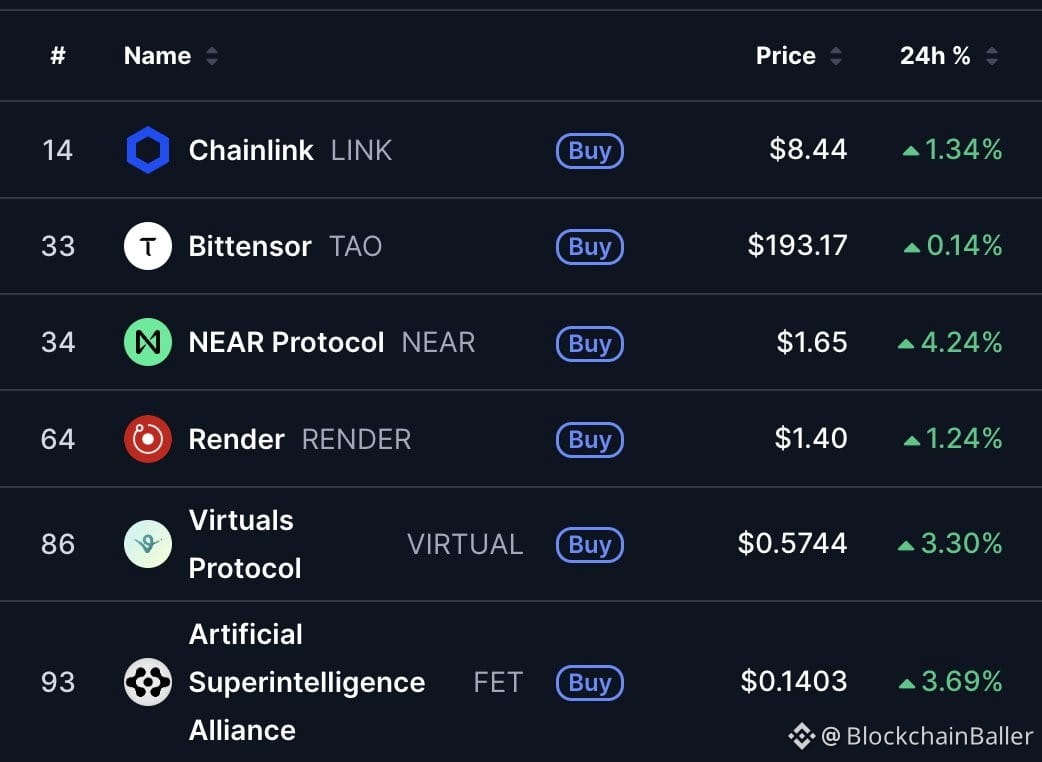Click Buy button for Render

pyautogui.click(x=589, y=440)
